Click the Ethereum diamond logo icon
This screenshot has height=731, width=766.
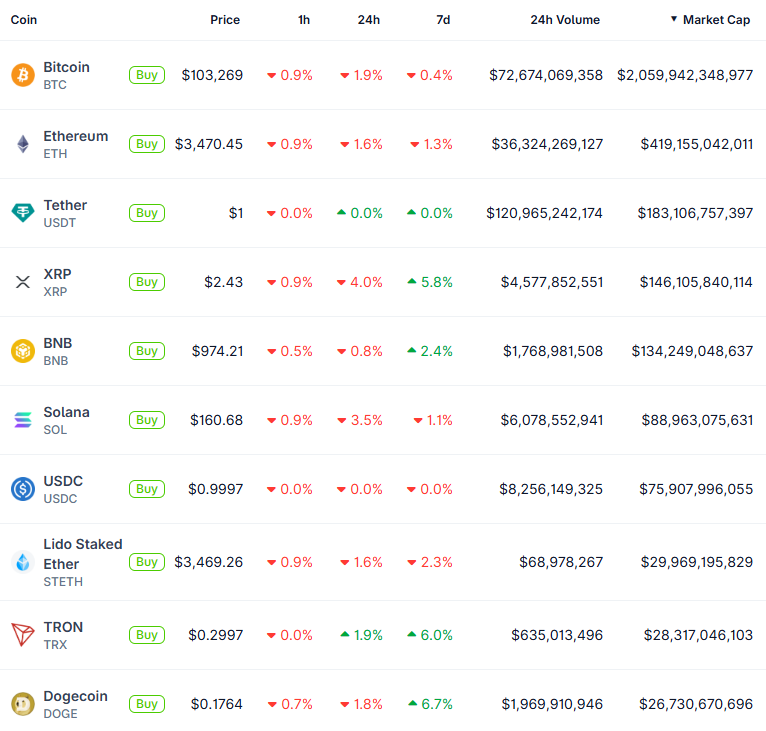(x=22, y=144)
